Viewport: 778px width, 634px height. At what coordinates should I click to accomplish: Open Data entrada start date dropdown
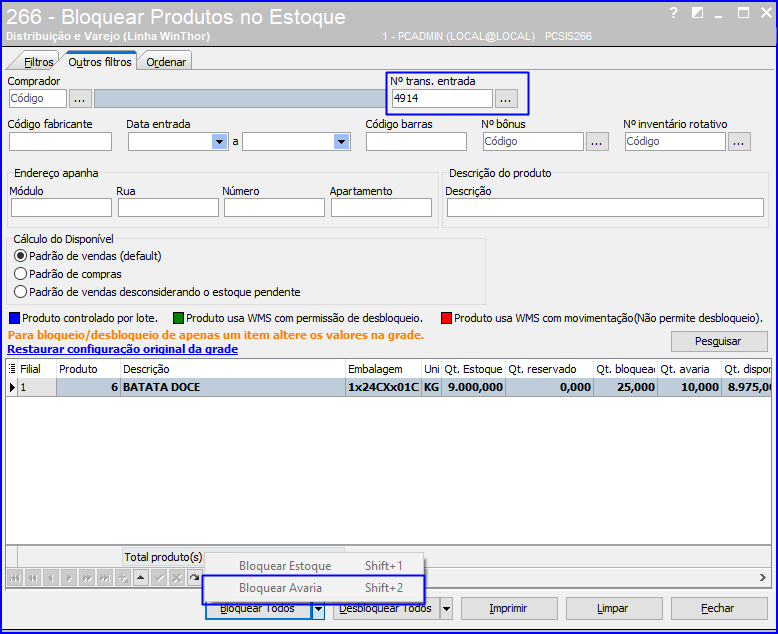tap(219, 142)
